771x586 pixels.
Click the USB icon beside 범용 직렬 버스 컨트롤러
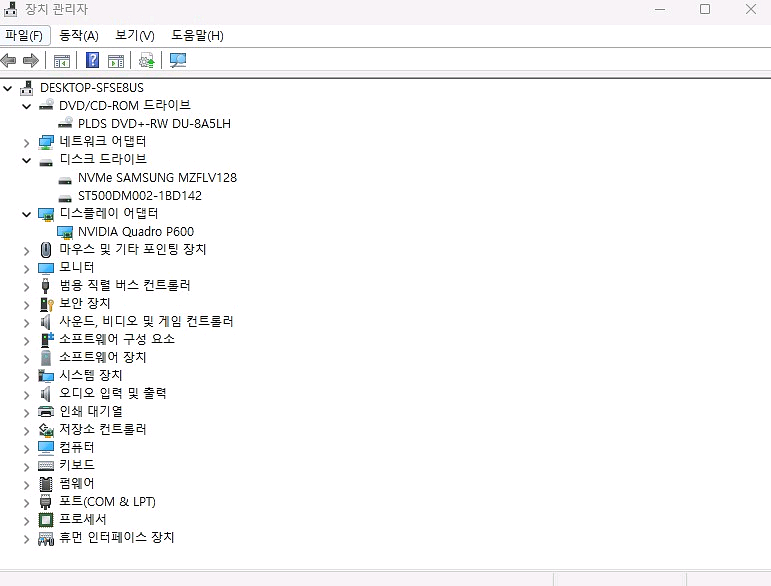(46, 286)
